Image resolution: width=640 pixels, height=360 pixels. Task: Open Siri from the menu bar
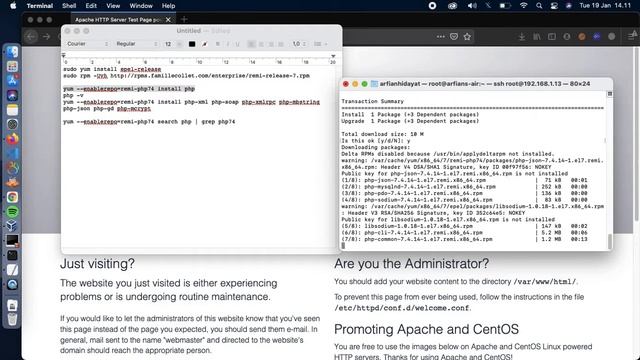[569, 6]
